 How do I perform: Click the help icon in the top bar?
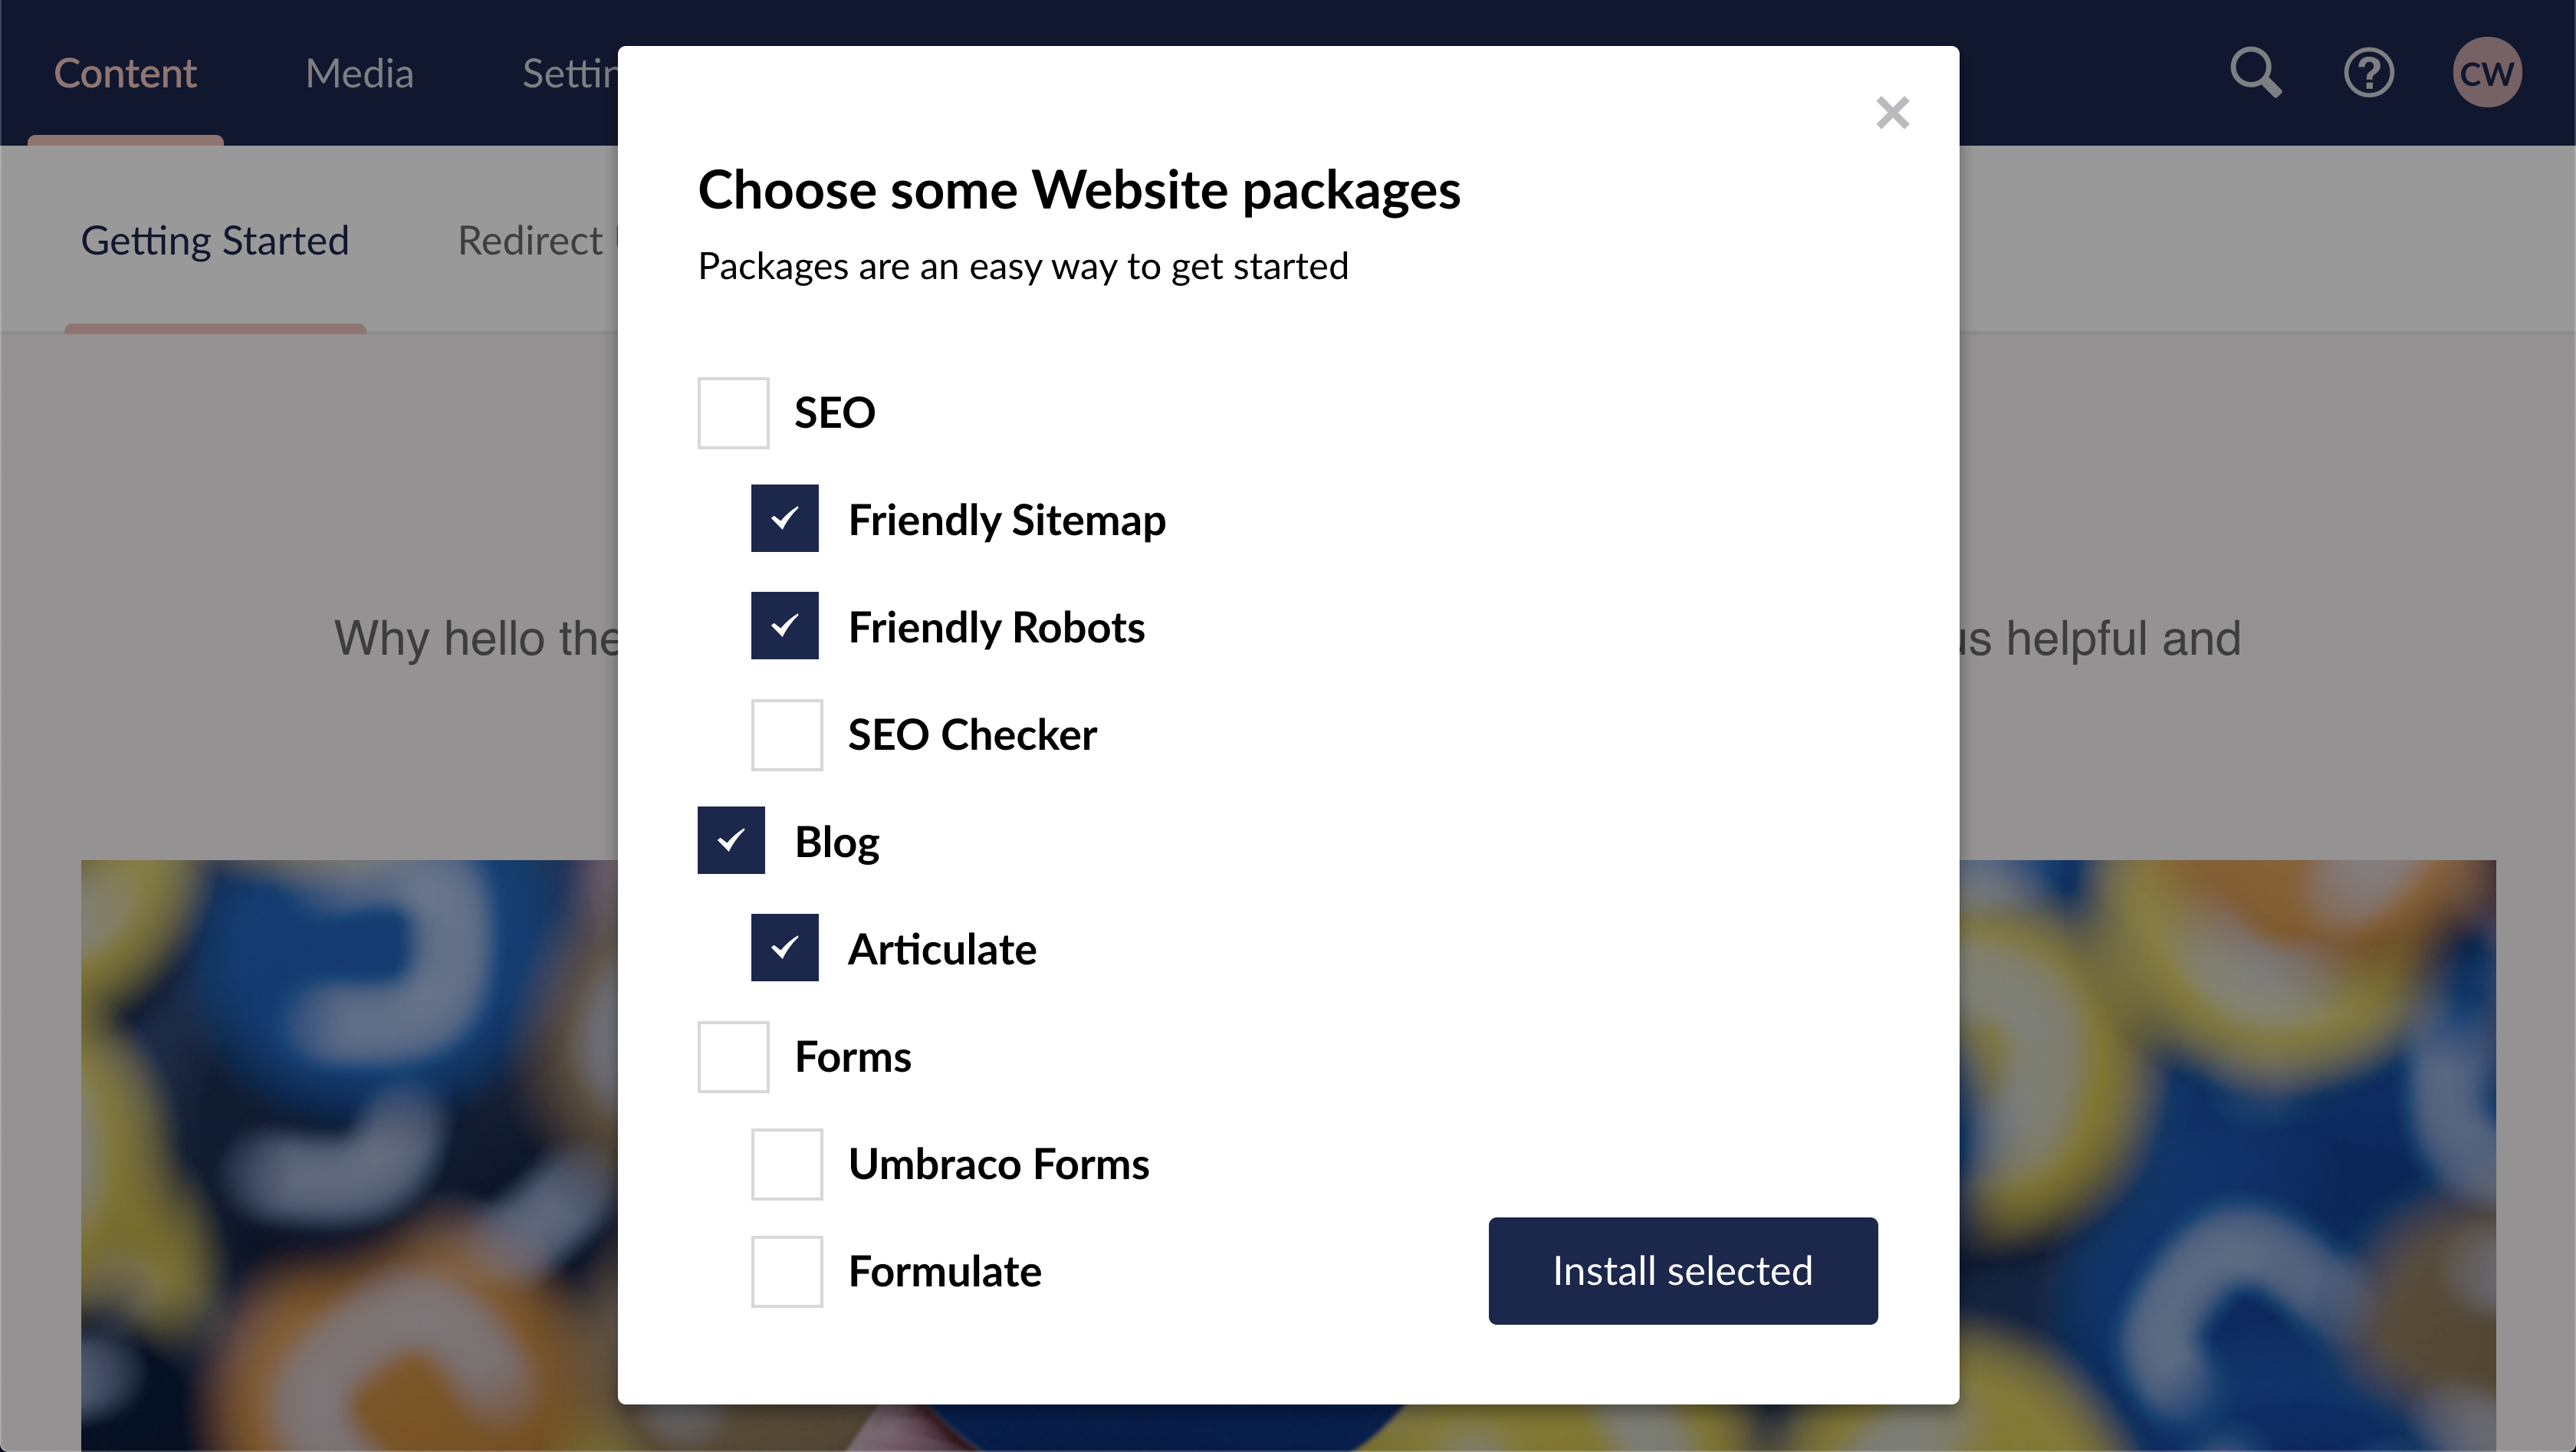click(2369, 73)
